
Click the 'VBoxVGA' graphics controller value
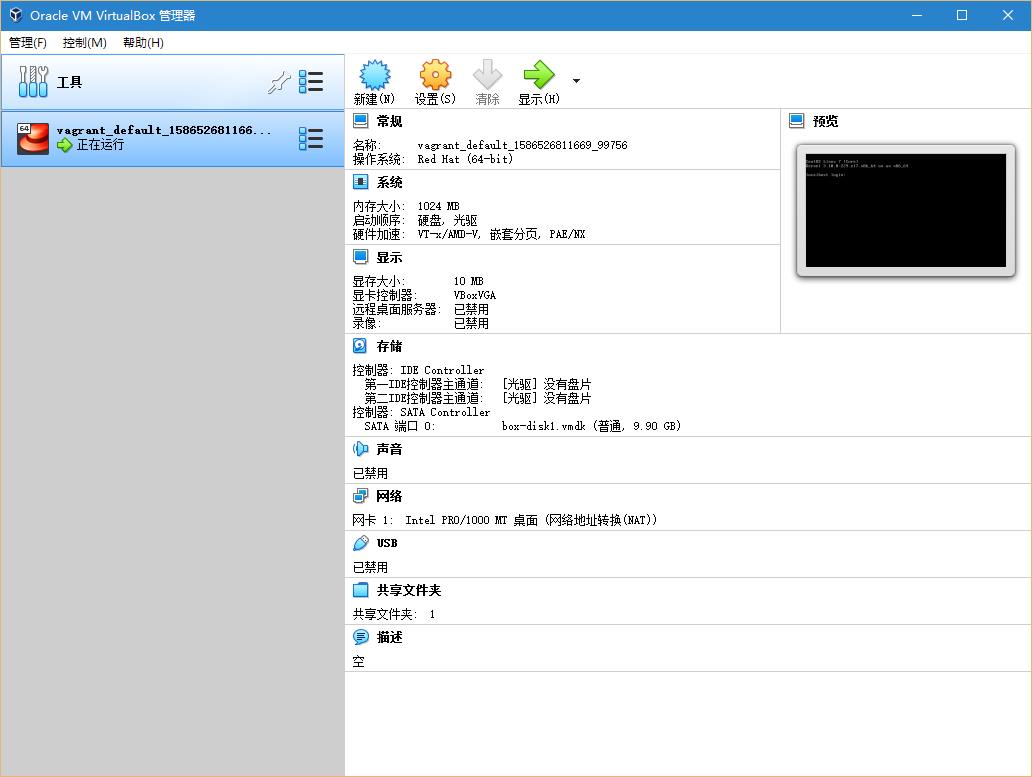[475, 295]
